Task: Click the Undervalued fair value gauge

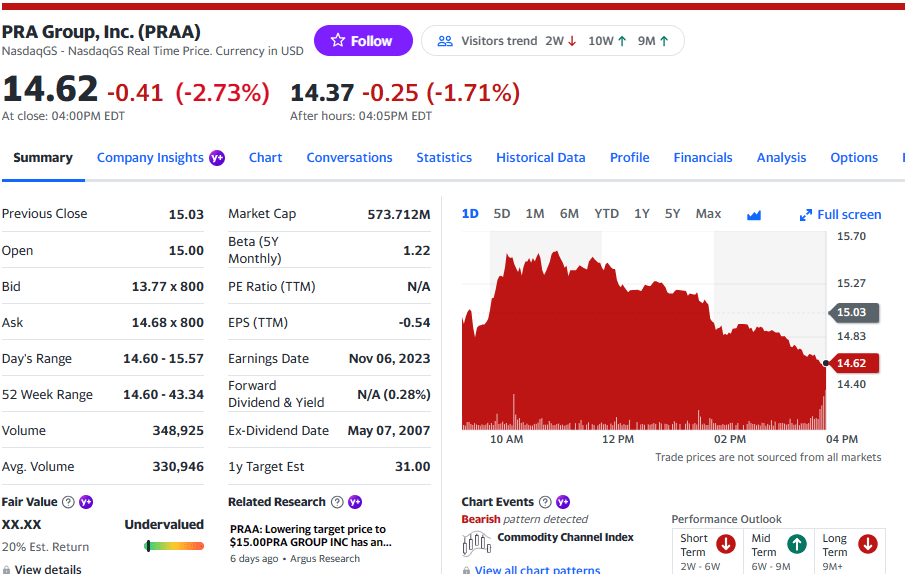Action: click(173, 546)
